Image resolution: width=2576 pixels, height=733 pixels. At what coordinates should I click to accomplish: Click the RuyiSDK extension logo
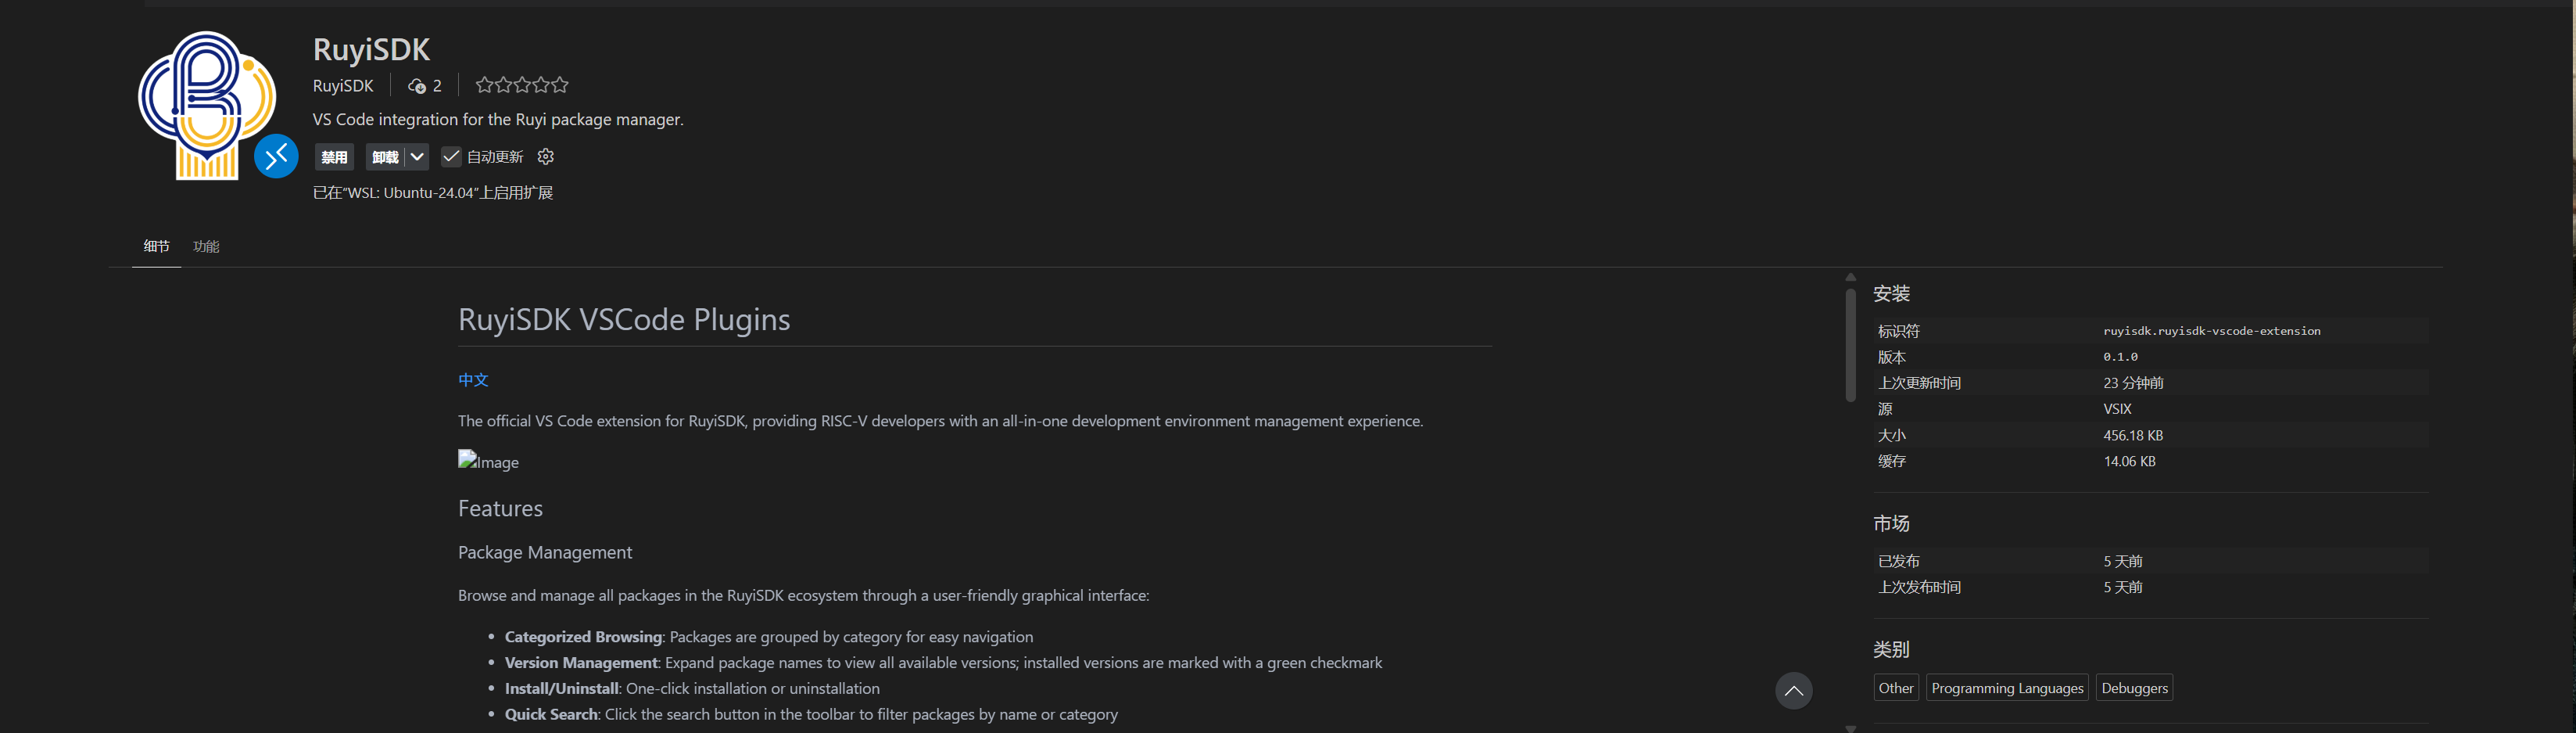(x=205, y=104)
